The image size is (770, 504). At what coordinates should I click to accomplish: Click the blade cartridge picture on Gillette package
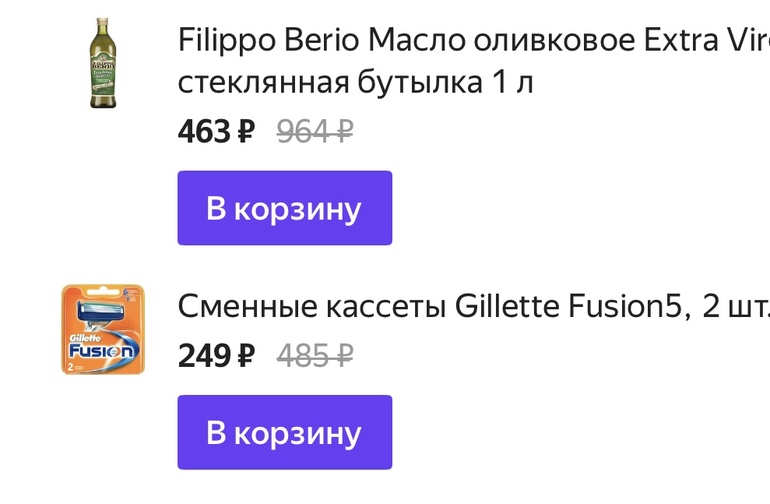pyautogui.click(x=102, y=313)
